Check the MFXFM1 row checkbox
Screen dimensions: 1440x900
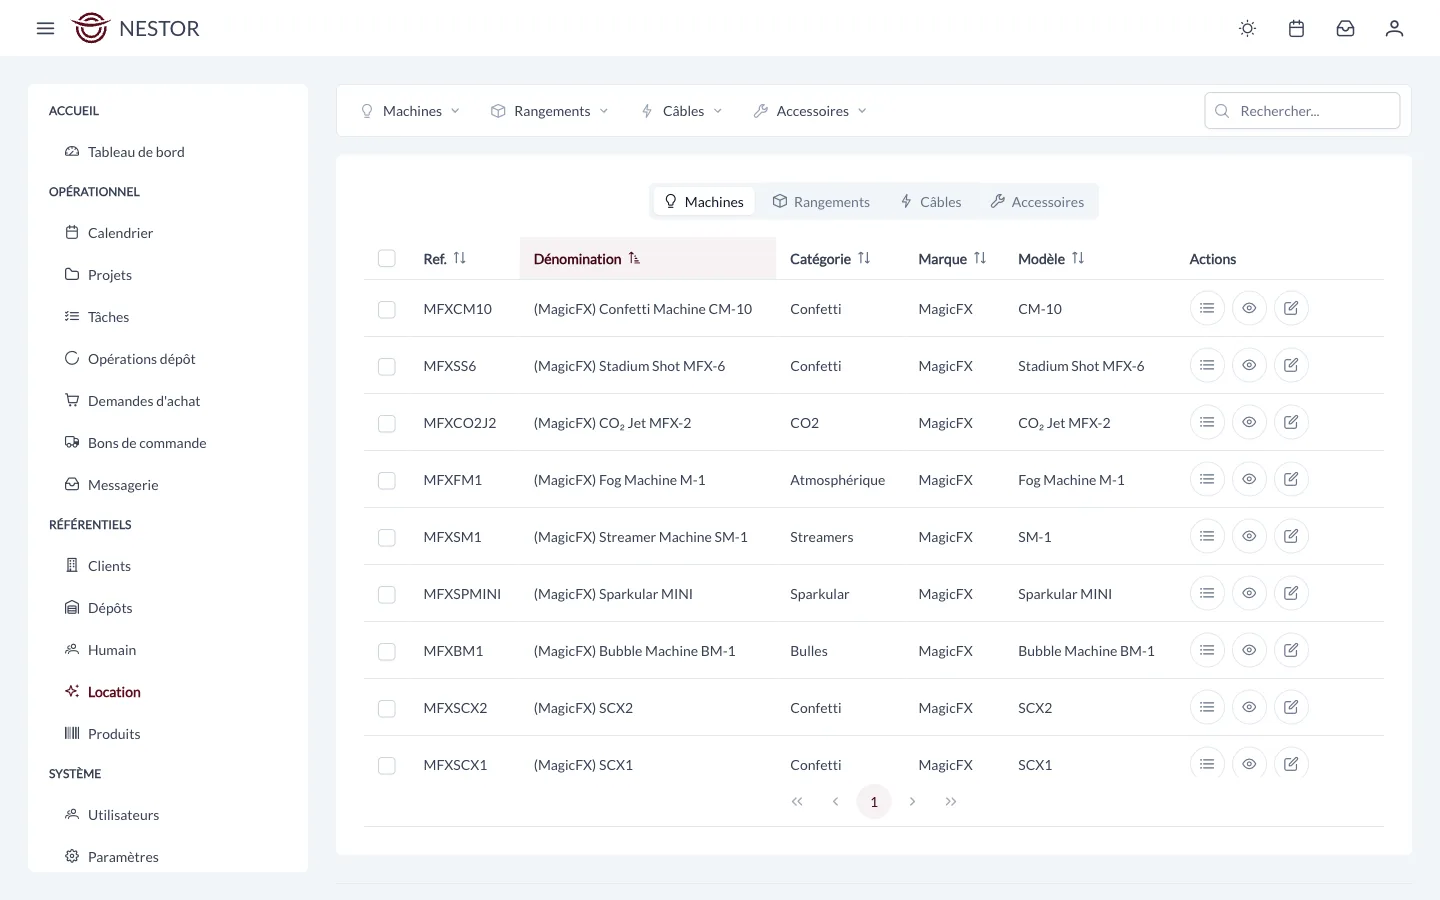pos(387,481)
